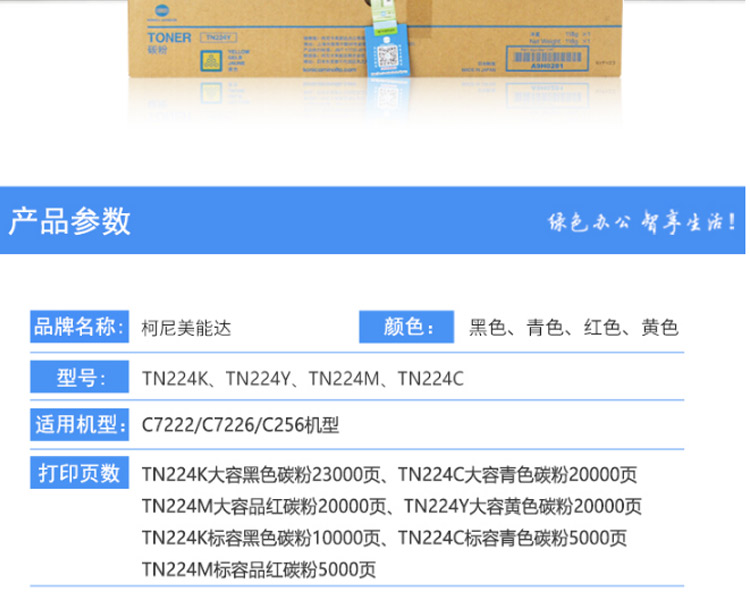The image size is (750, 592).
Task: Click the color list 黑色、青色、红色、黄色
Action: point(574,328)
